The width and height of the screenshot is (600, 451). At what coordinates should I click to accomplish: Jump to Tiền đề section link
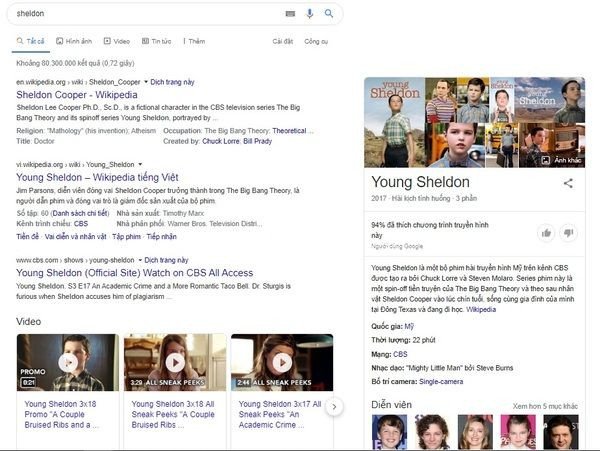click(x=28, y=236)
